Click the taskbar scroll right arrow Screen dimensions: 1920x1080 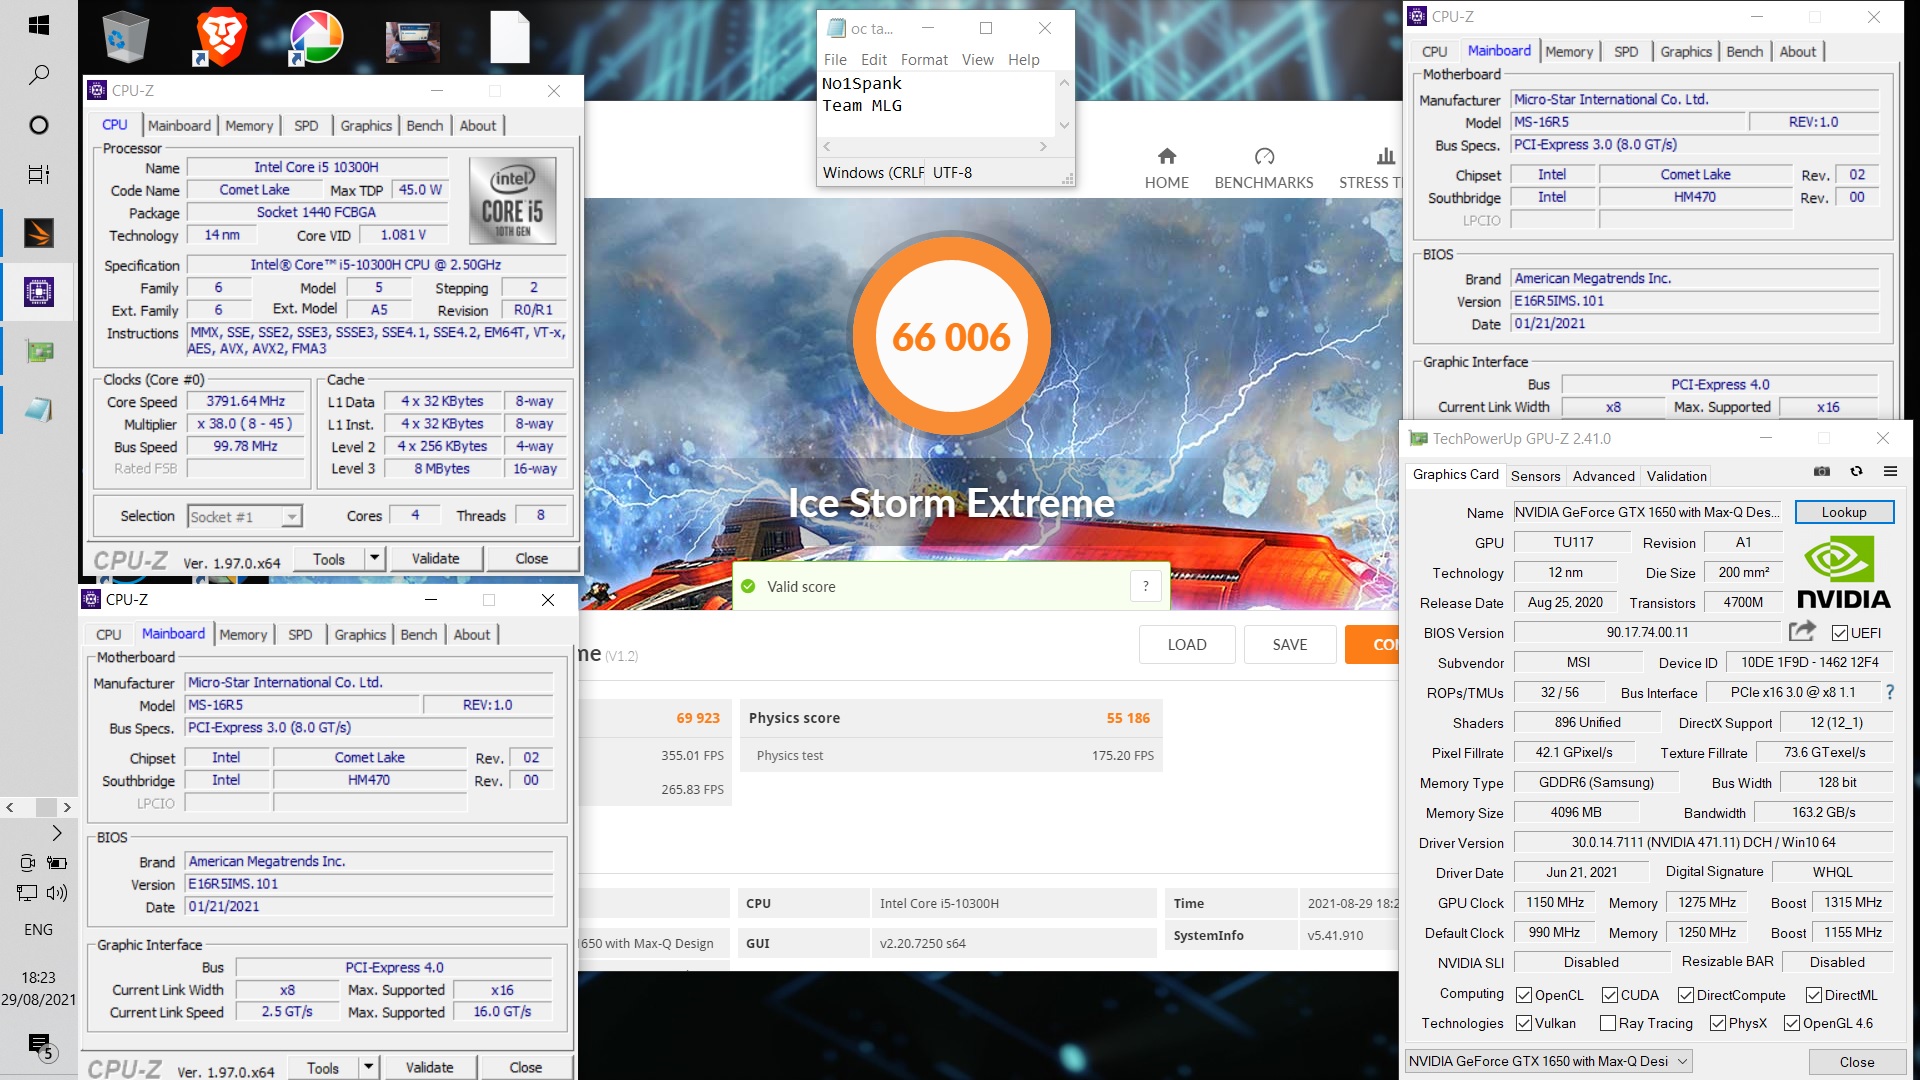coord(67,807)
